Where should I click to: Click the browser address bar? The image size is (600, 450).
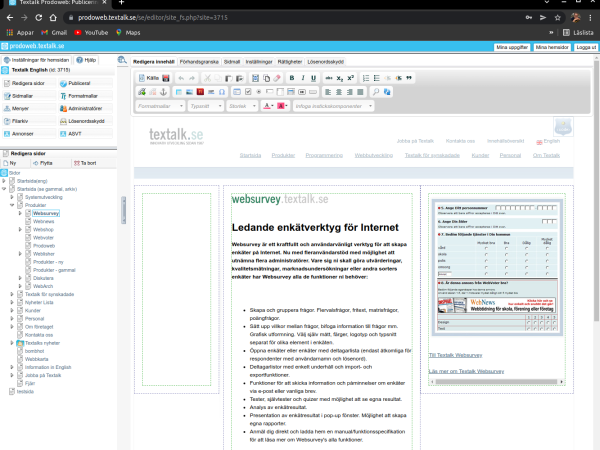[295, 18]
